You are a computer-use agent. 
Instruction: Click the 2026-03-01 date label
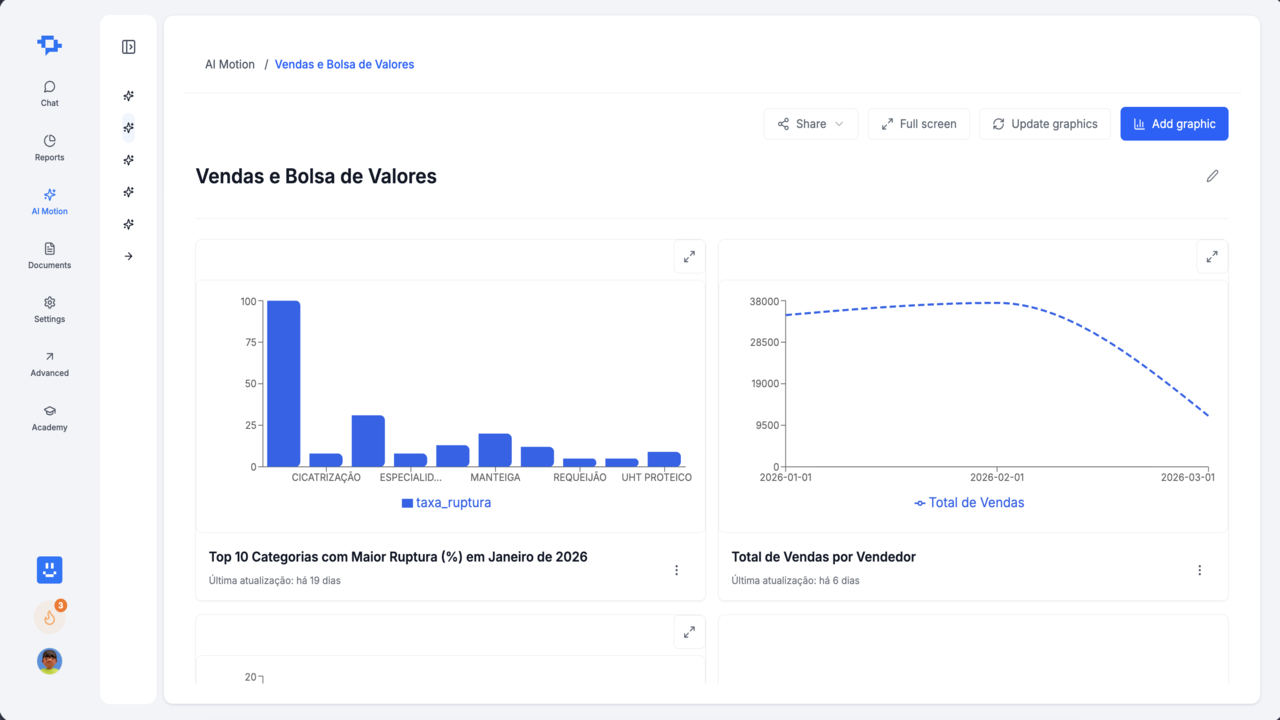tap(1187, 478)
